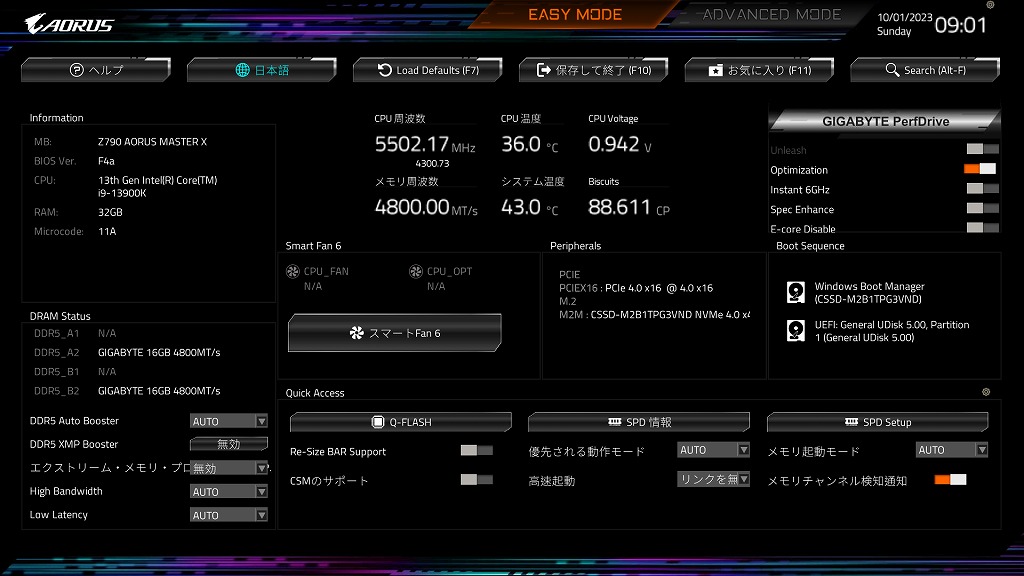The width and height of the screenshot is (1024, 576).
Task: Open SPD Setup button
Action: (877, 422)
